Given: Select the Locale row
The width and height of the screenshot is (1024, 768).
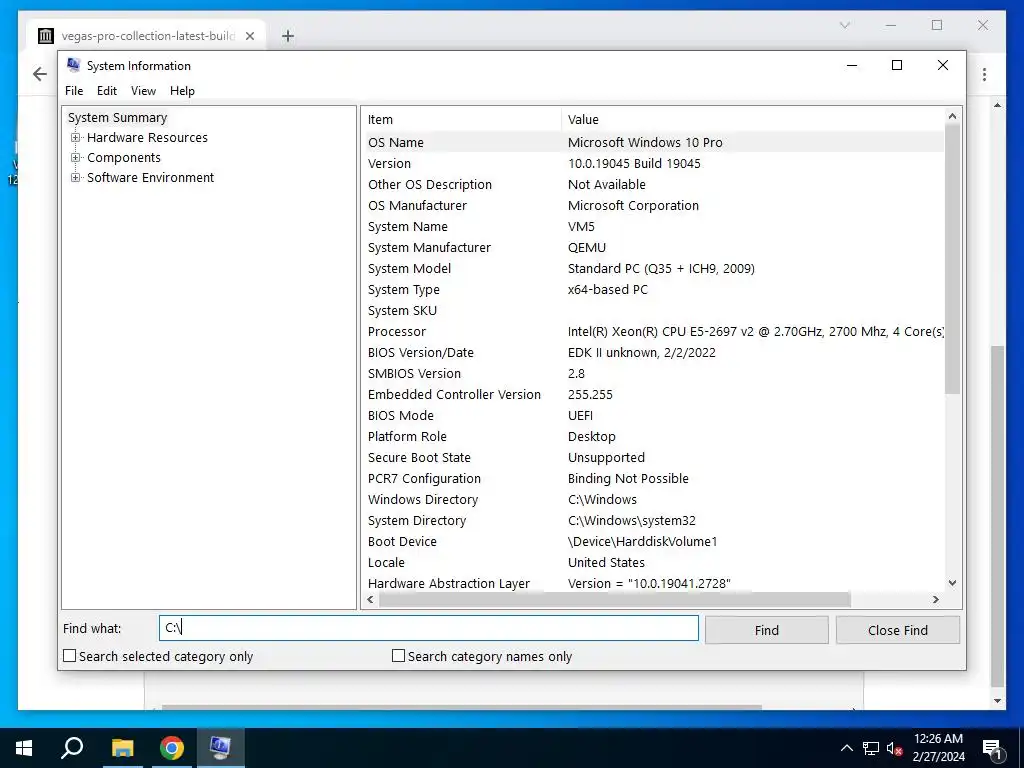Looking at the screenshot, I should pyautogui.click(x=653, y=562).
